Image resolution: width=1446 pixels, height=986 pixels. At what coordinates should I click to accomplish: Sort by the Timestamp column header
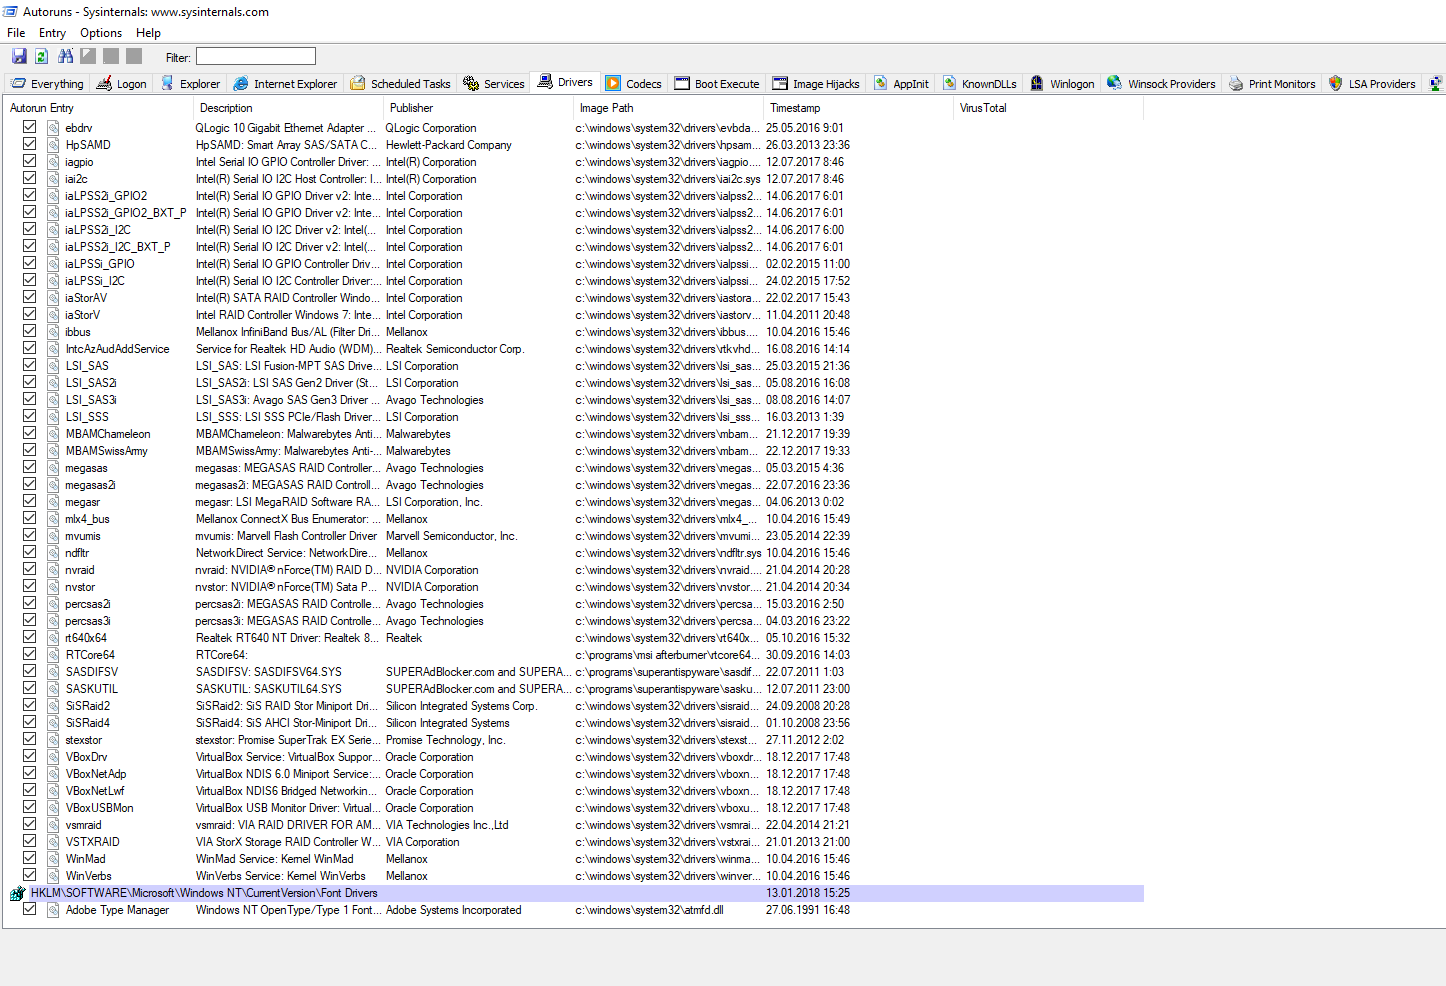[858, 108]
